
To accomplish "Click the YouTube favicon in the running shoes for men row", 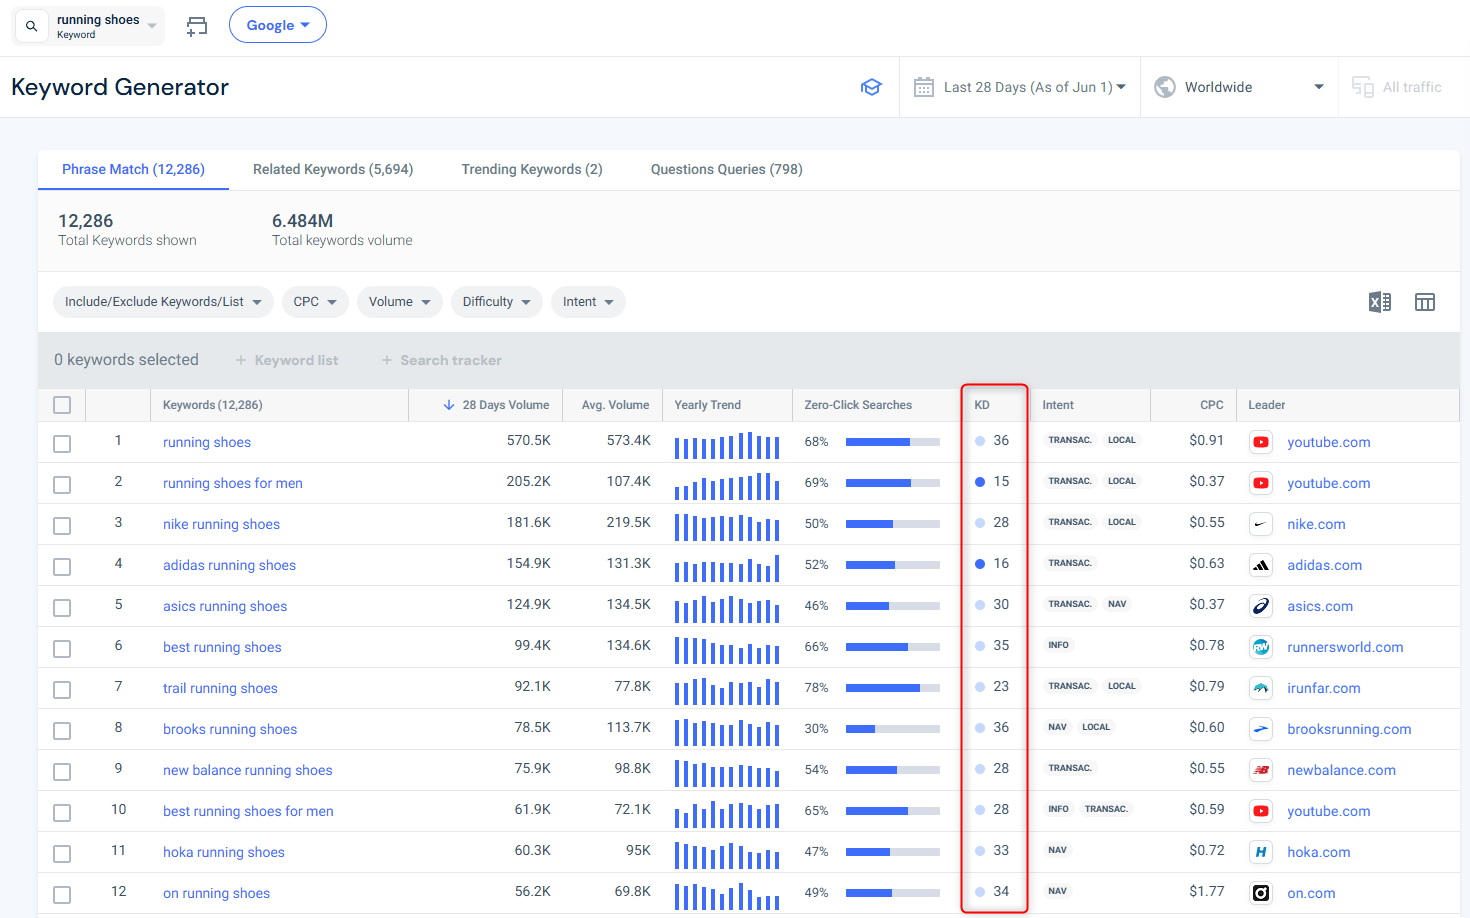I will (1261, 483).
